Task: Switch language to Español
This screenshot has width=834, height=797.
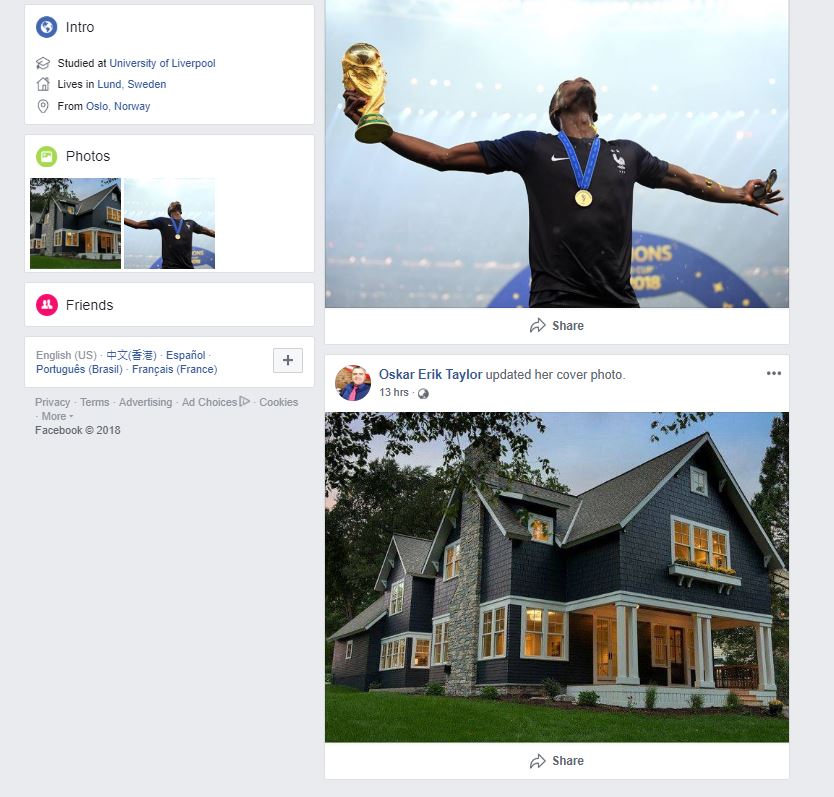Action: 186,355
